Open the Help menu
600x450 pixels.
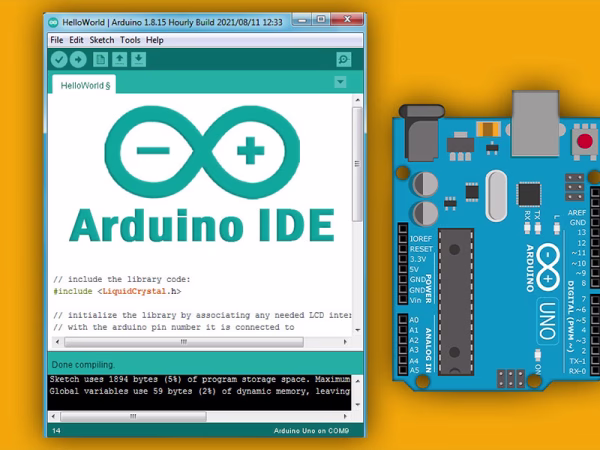tap(155, 40)
